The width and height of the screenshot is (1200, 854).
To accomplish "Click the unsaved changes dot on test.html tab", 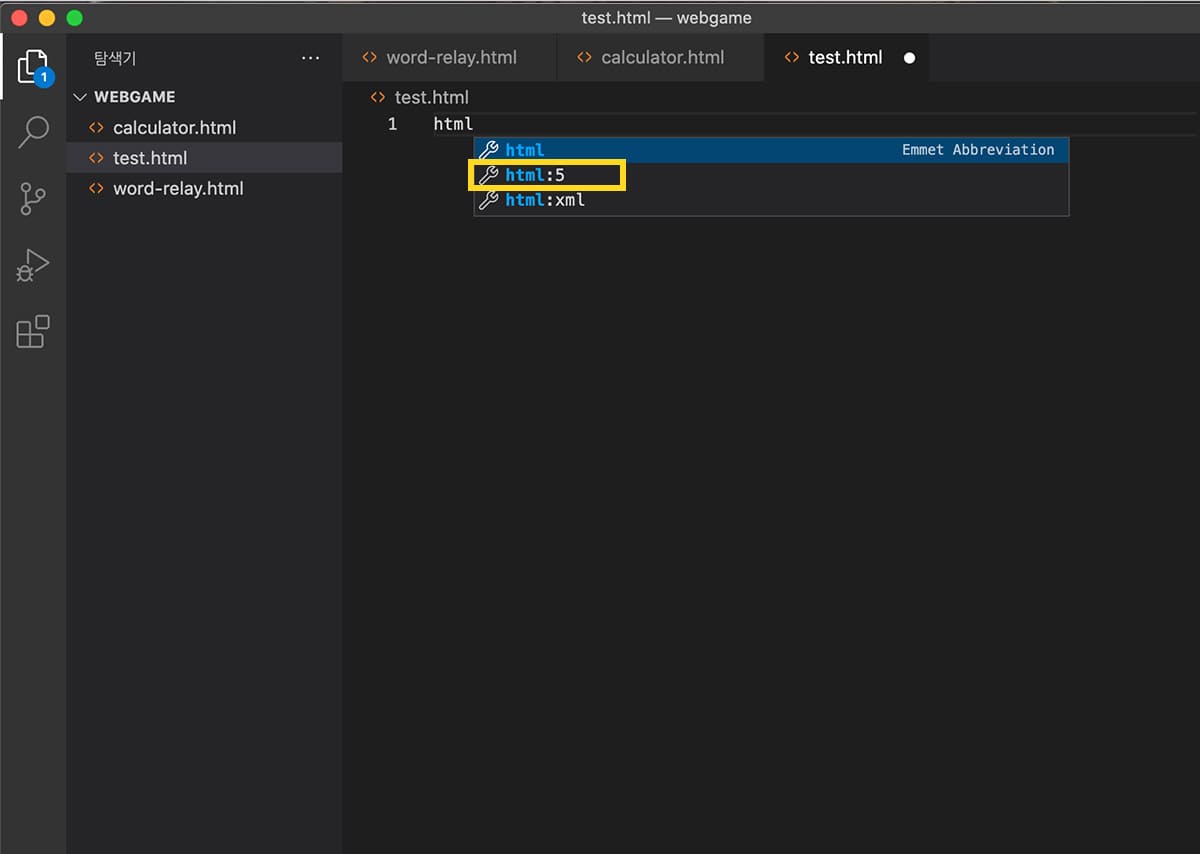I will tap(909, 57).
